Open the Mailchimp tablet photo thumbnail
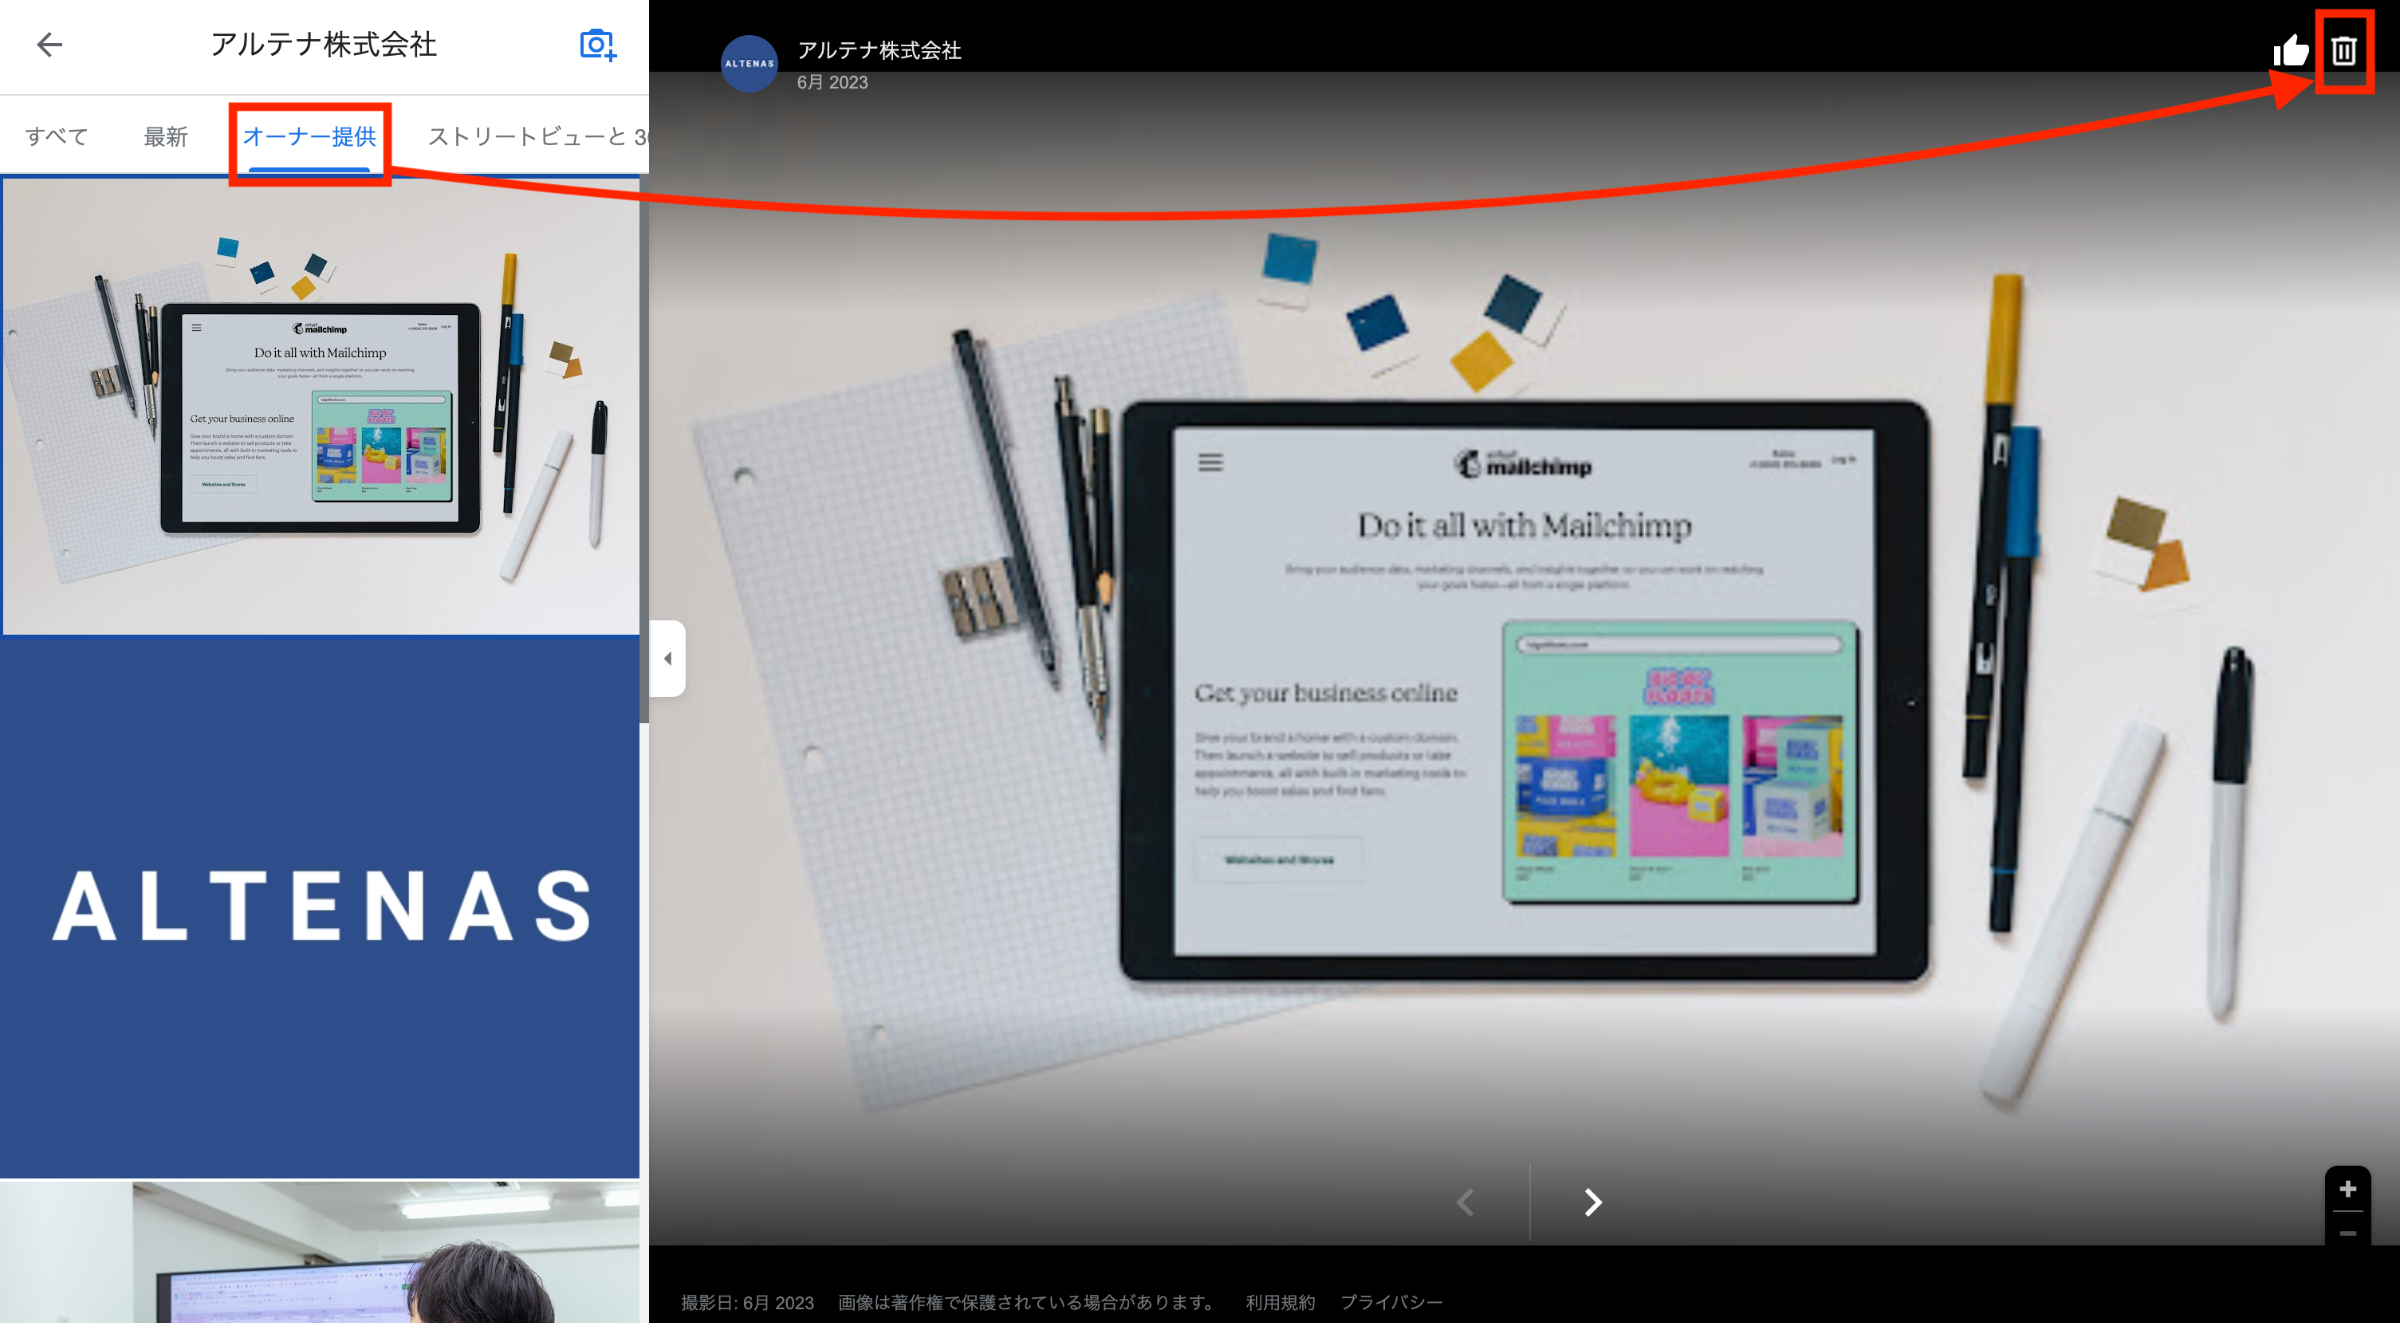The image size is (2400, 1323). pos(320,406)
